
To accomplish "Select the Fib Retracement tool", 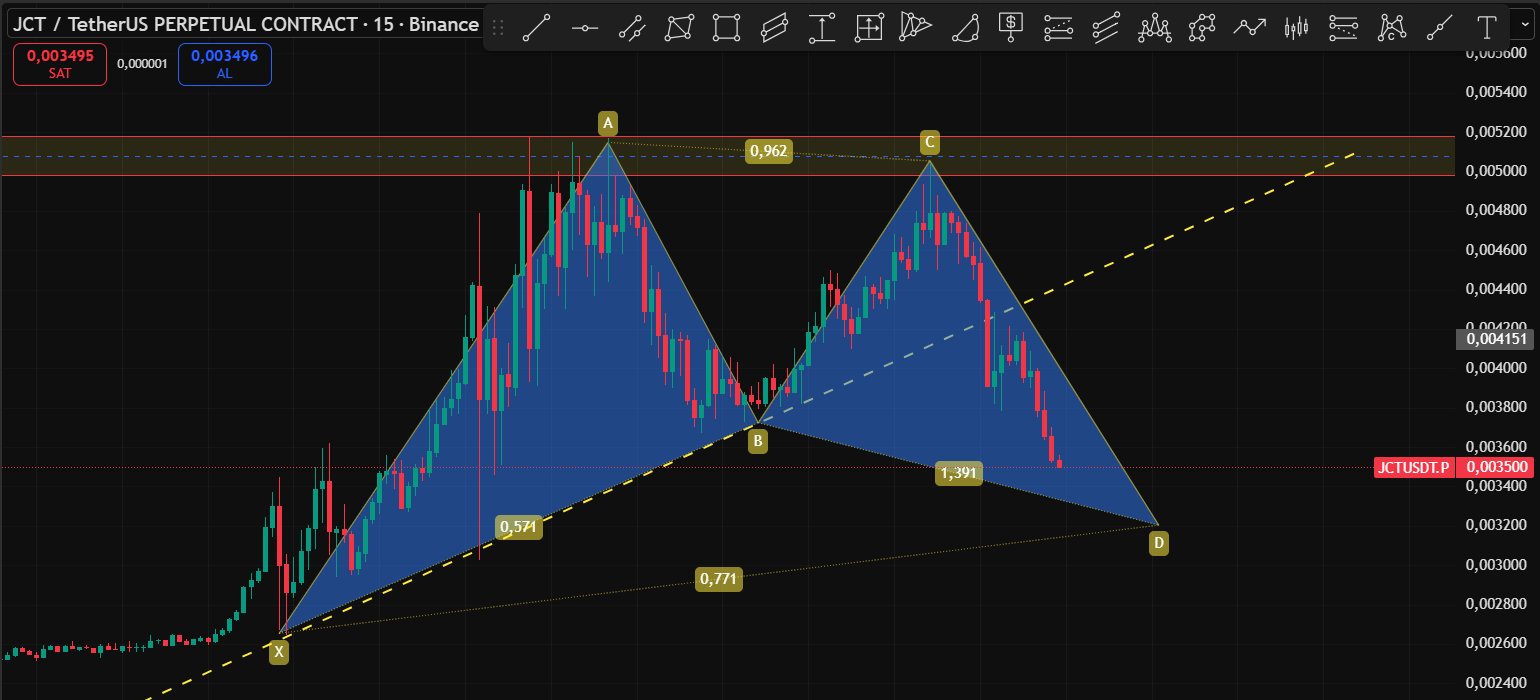I will (x=1058, y=27).
